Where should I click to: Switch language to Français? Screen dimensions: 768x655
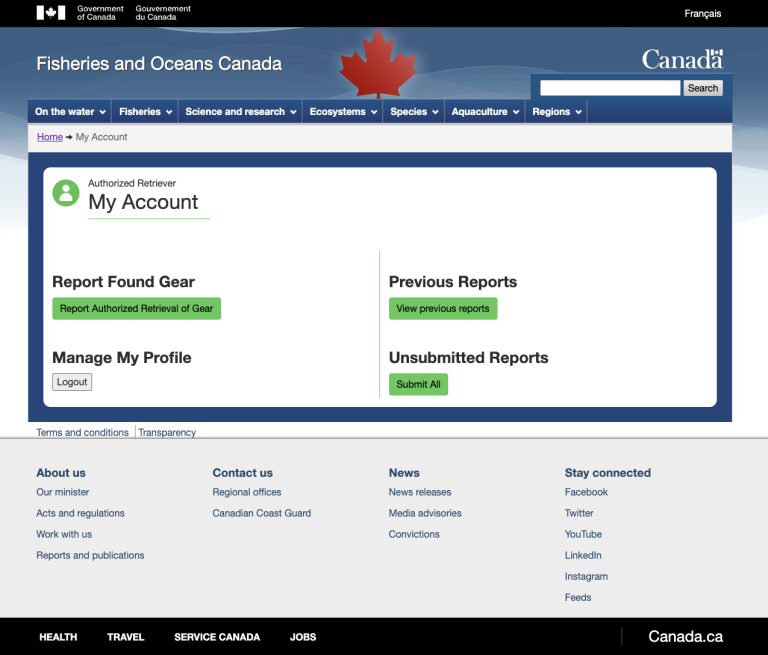702,14
